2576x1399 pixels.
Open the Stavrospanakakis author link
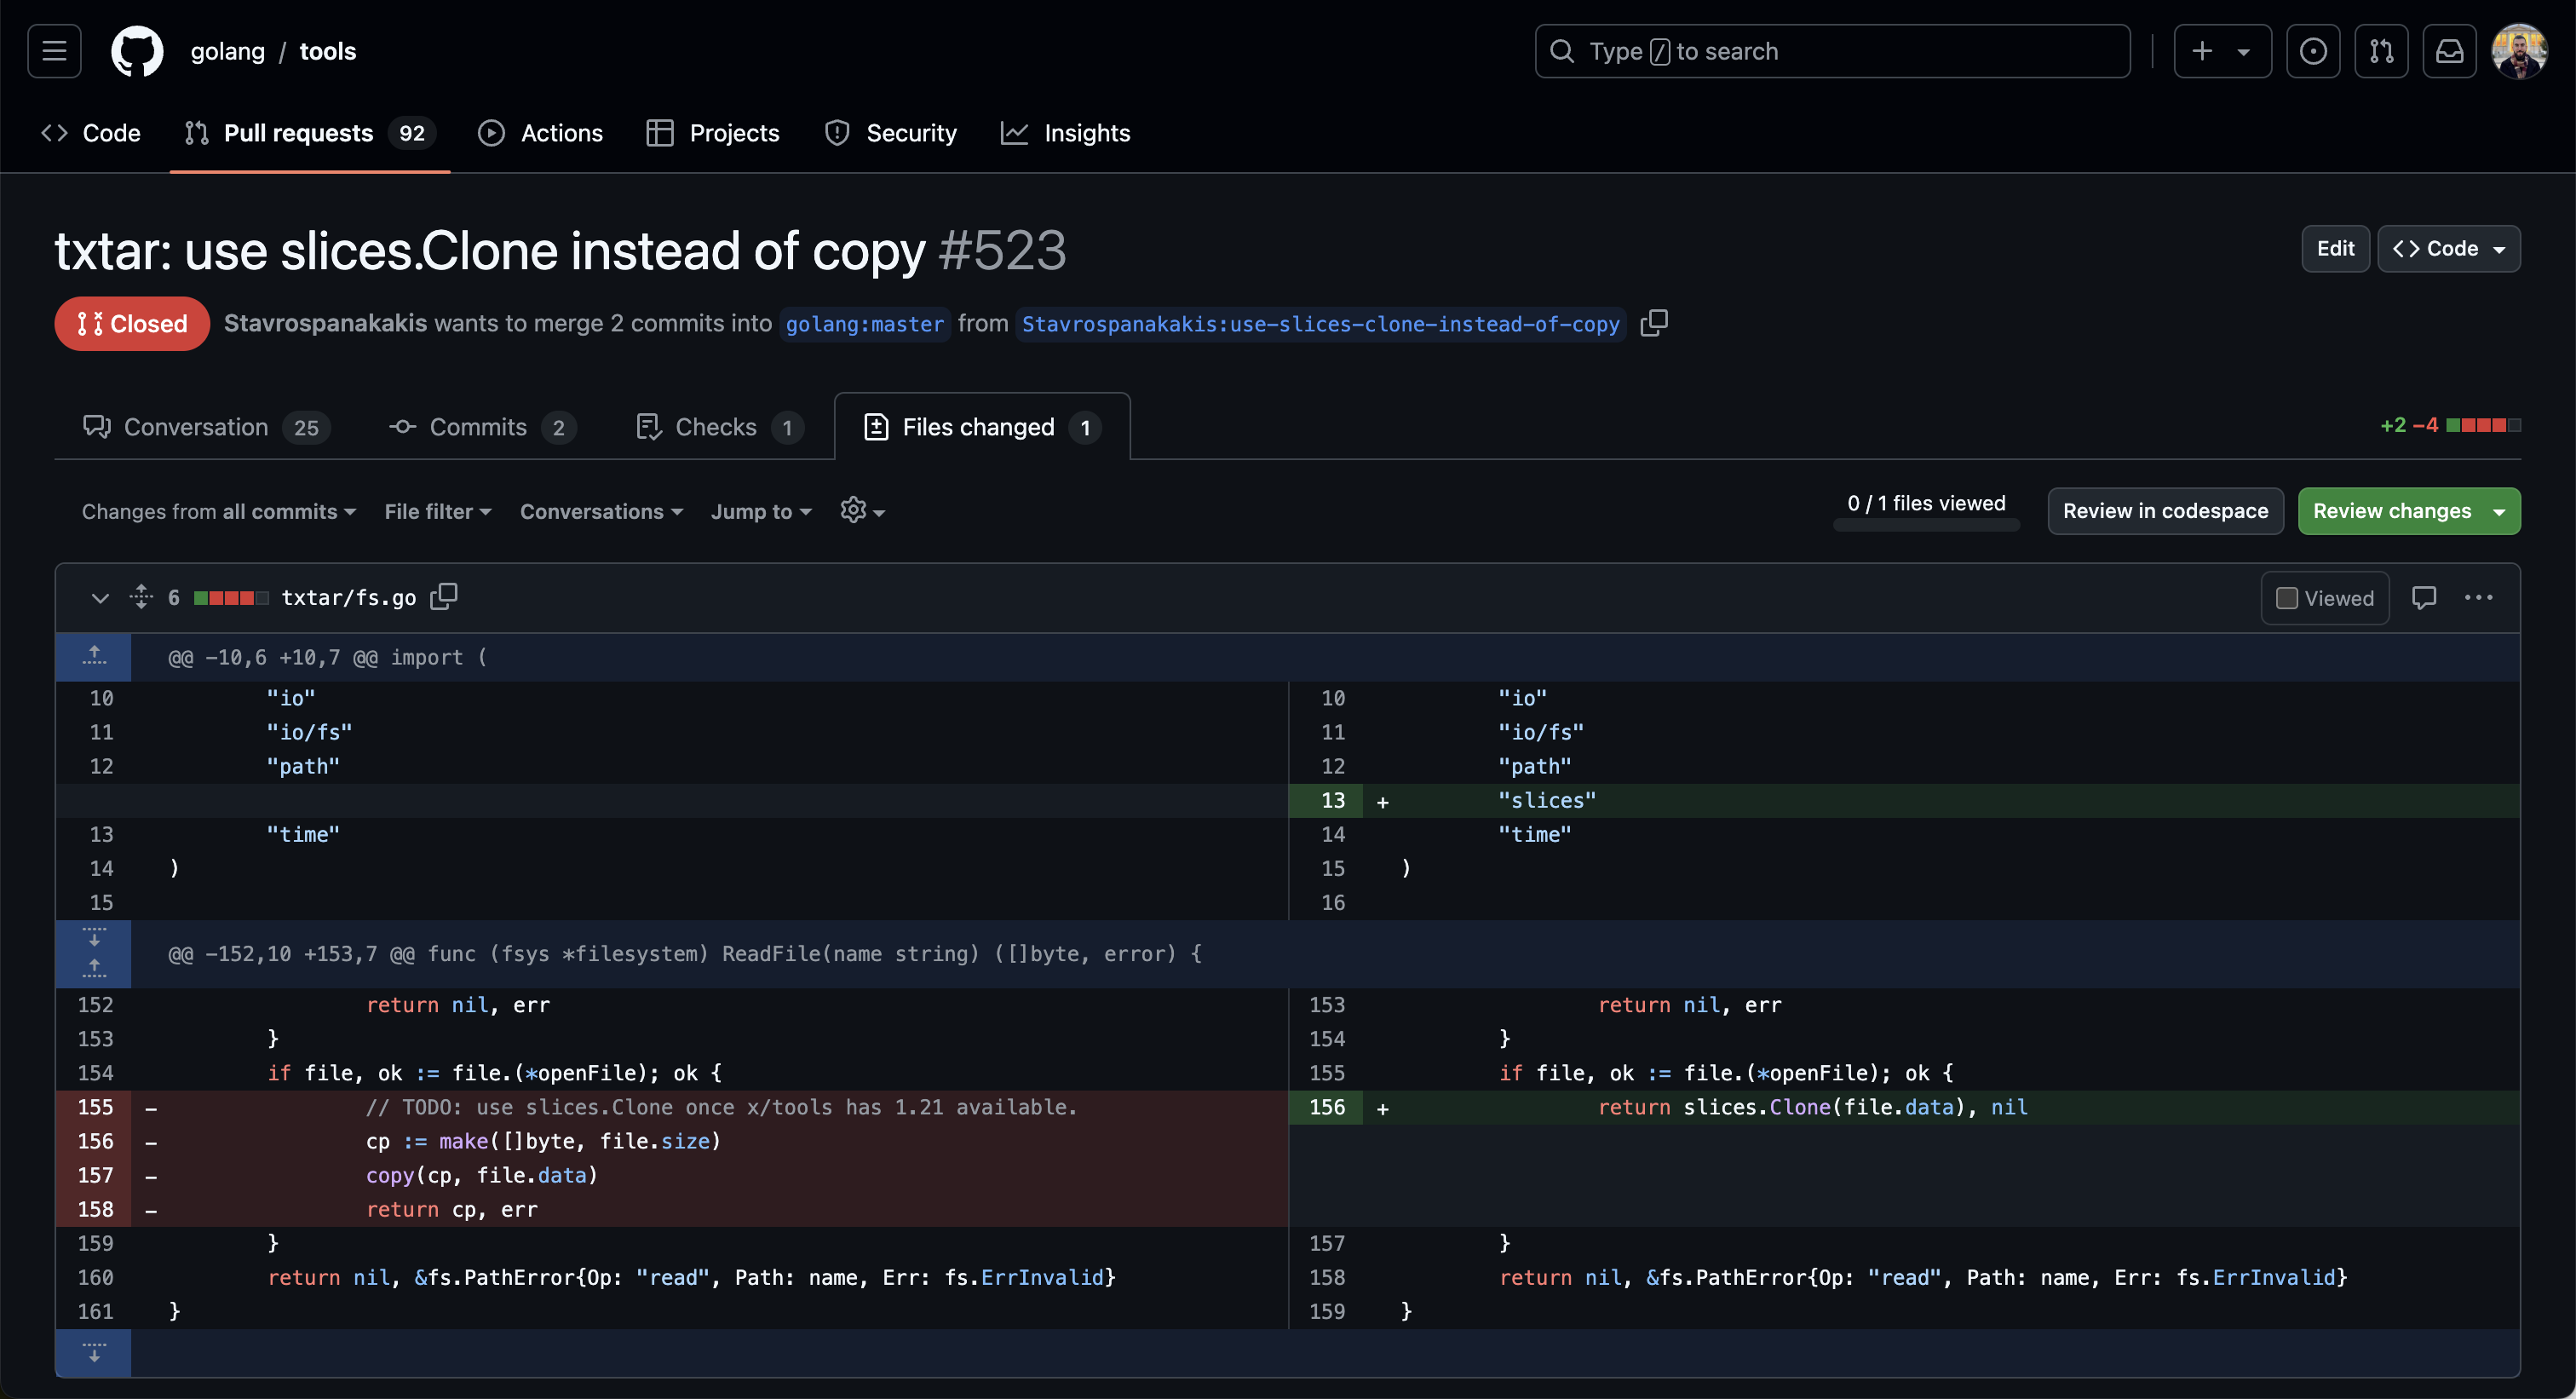click(x=325, y=323)
